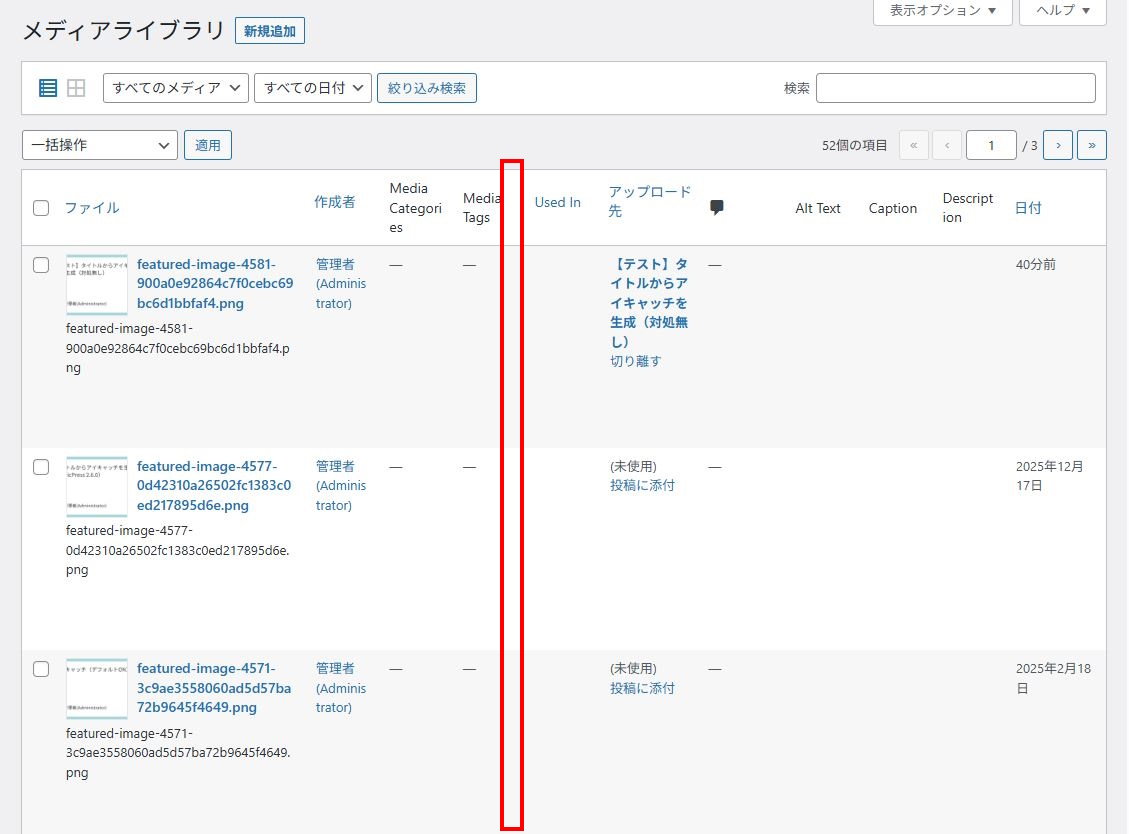Check the featured-image-4581 row checkbox
The width and height of the screenshot is (1129, 834).
point(41,265)
